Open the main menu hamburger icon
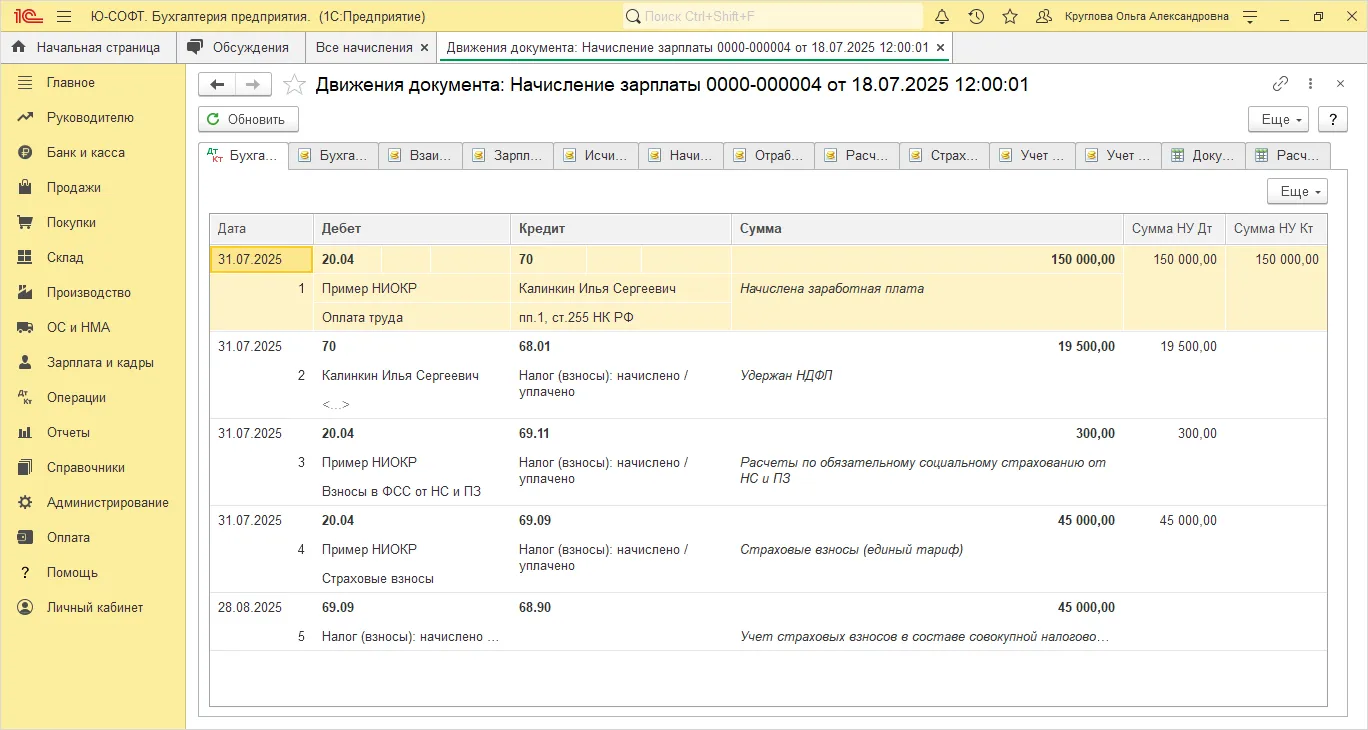The width and height of the screenshot is (1368, 730). (64, 17)
